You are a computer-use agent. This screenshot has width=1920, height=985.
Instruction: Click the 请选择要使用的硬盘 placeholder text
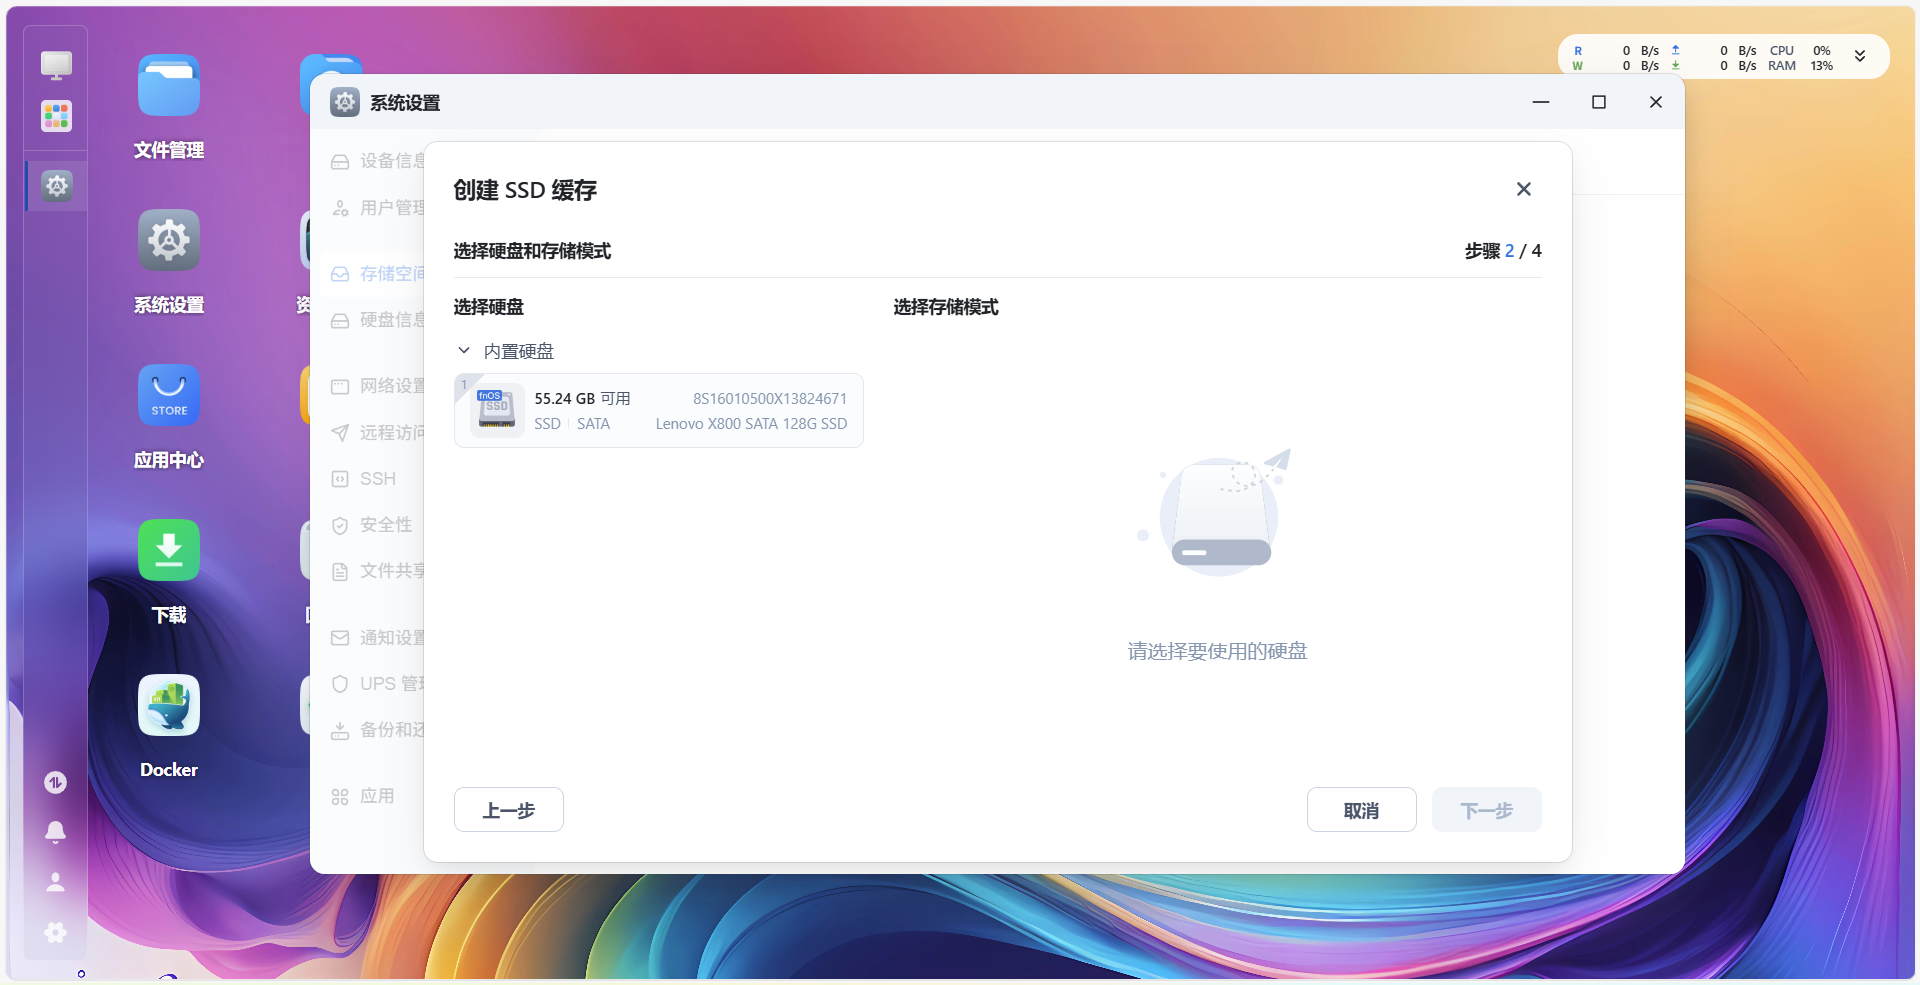pyautogui.click(x=1217, y=651)
